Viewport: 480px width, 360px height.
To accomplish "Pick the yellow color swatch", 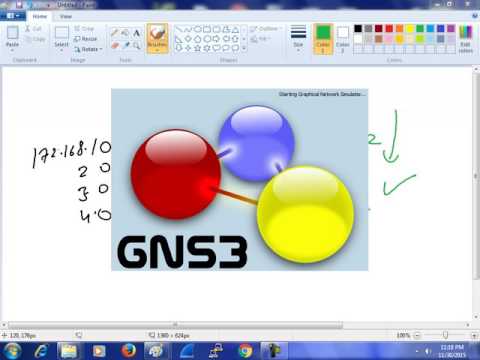I will pyautogui.click(x=410, y=29).
